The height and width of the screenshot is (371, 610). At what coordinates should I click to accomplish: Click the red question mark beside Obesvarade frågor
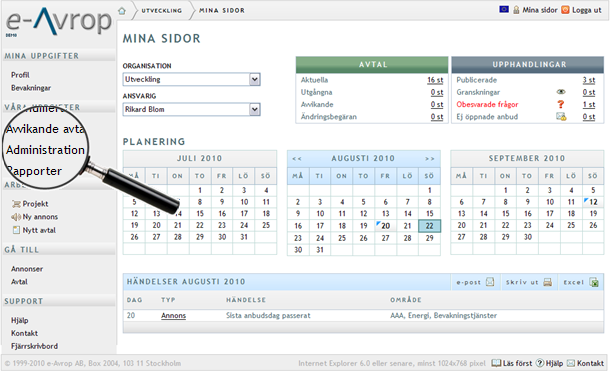click(x=561, y=104)
